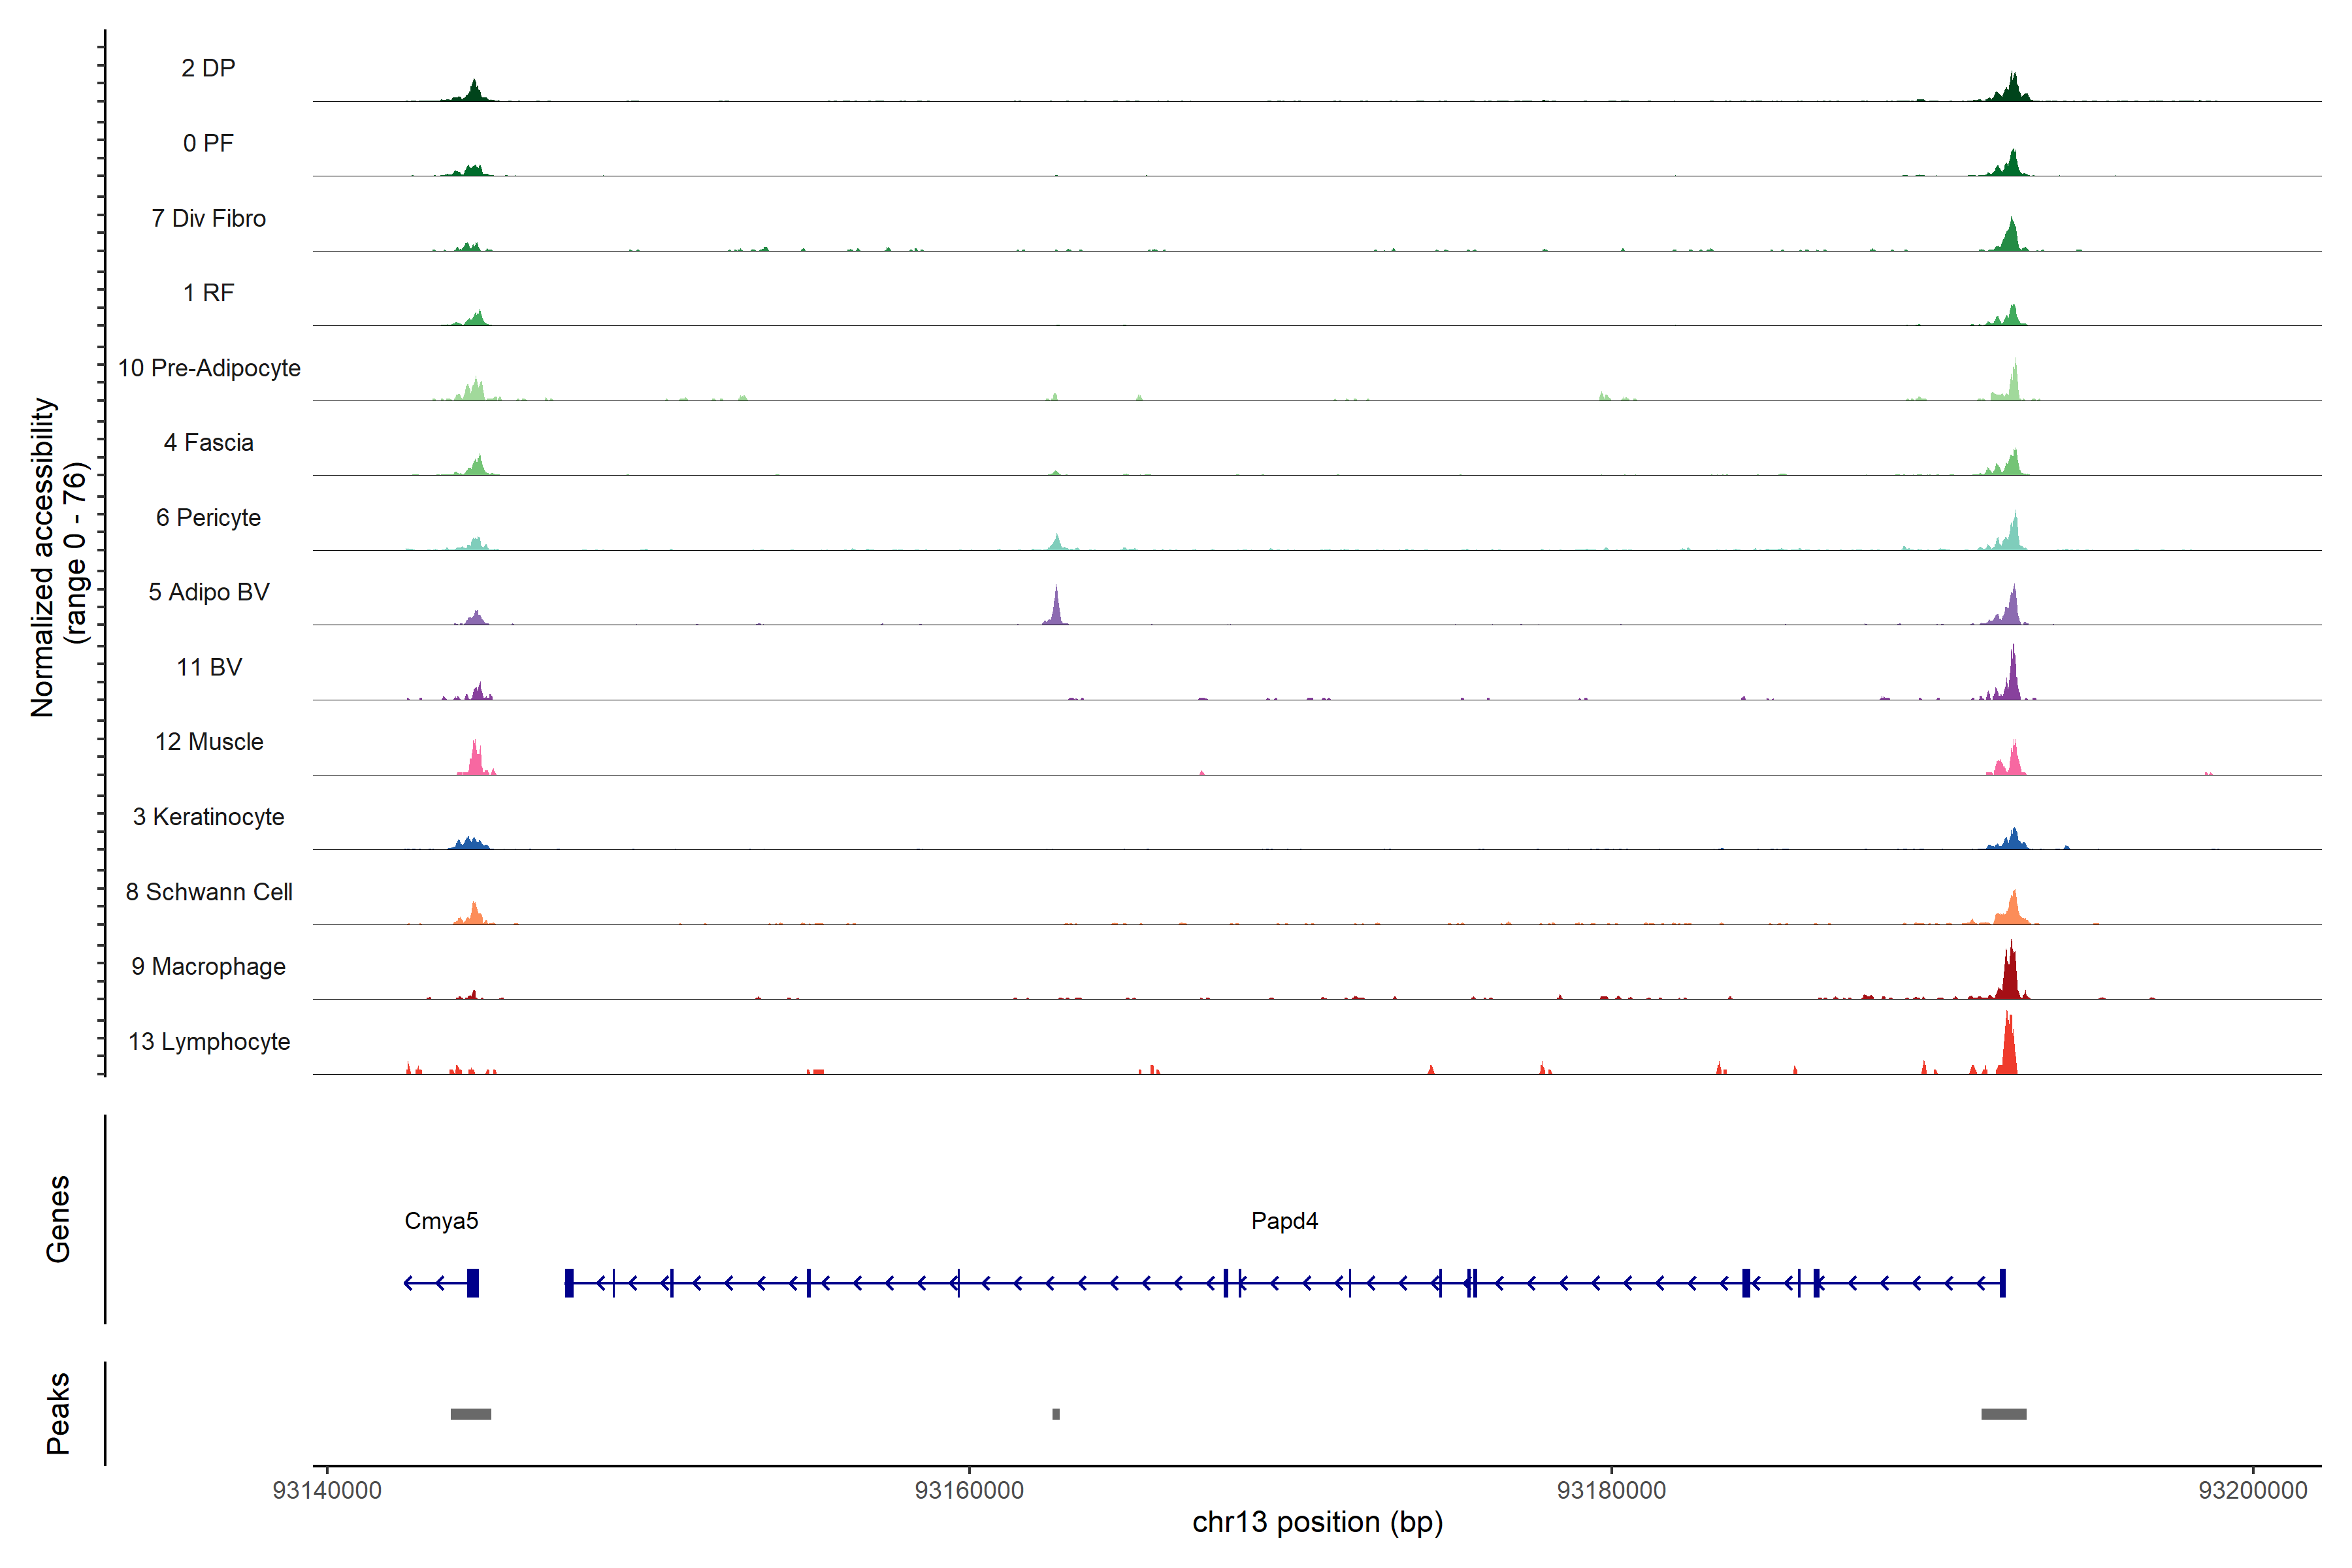This screenshot has height=1568, width=2352.
Task: Click the 93160000 axis tick label
Action: 969,1491
